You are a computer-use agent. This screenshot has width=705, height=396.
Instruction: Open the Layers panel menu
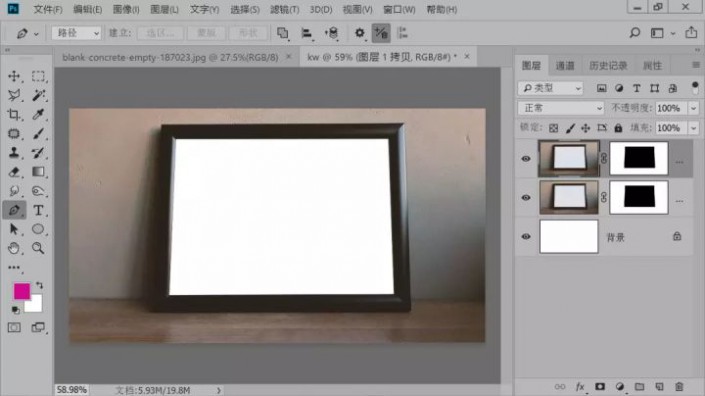(696, 65)
